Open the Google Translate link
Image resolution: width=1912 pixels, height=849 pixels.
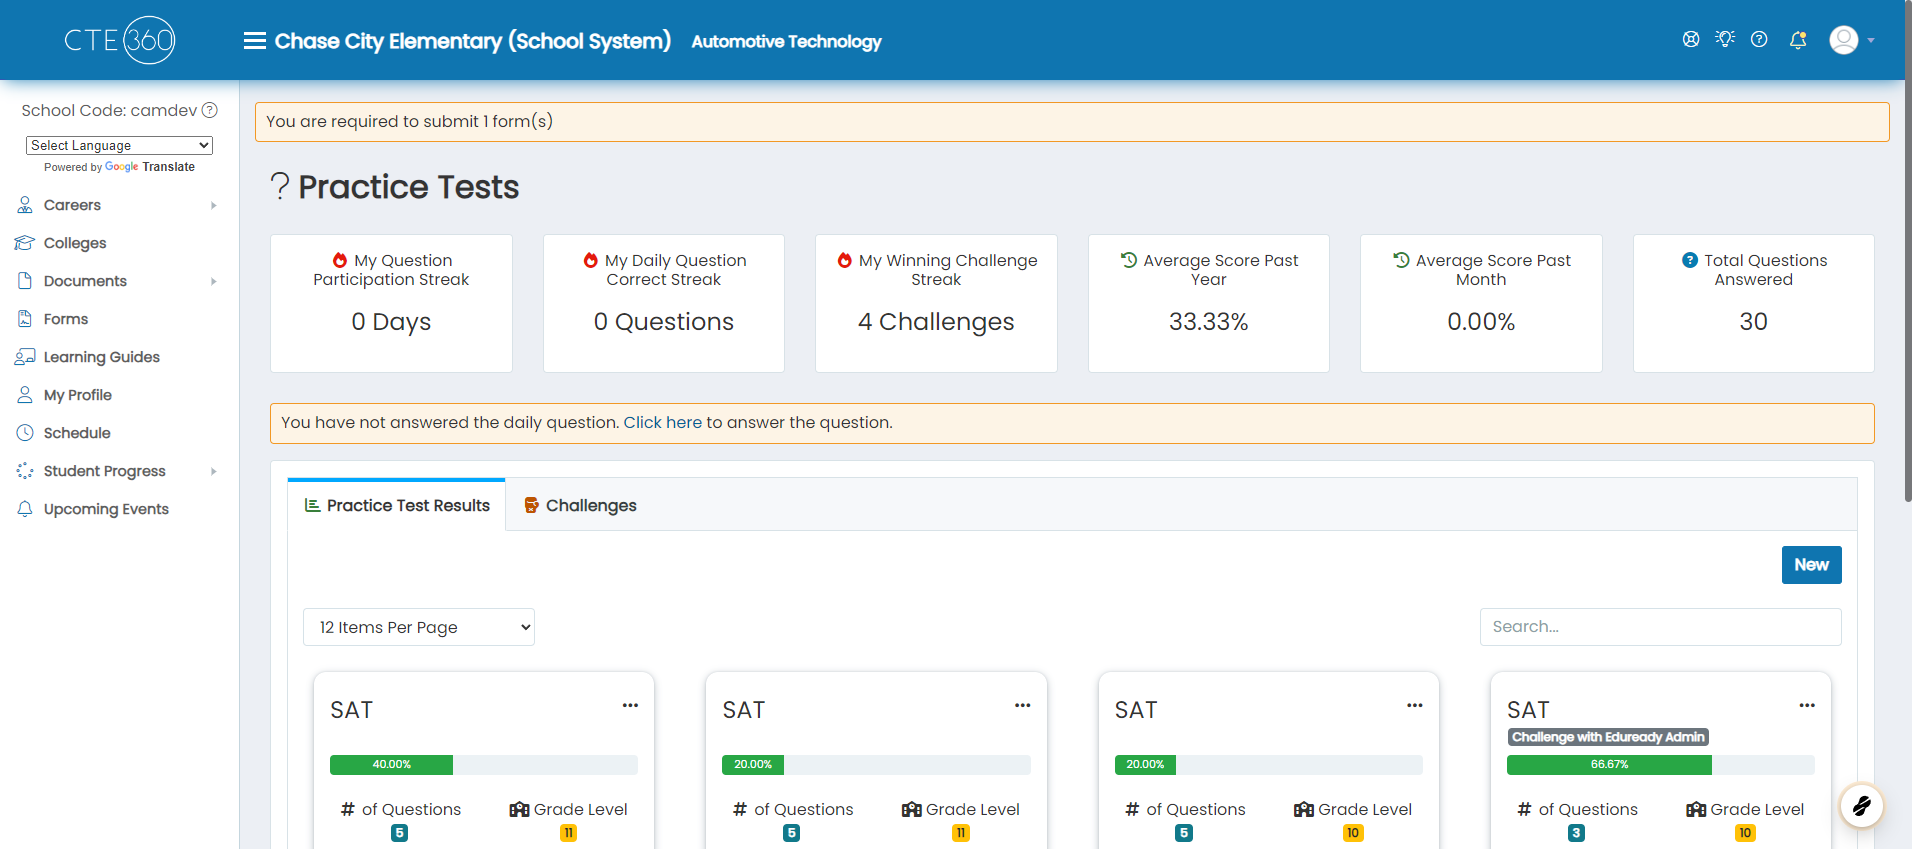150,167
